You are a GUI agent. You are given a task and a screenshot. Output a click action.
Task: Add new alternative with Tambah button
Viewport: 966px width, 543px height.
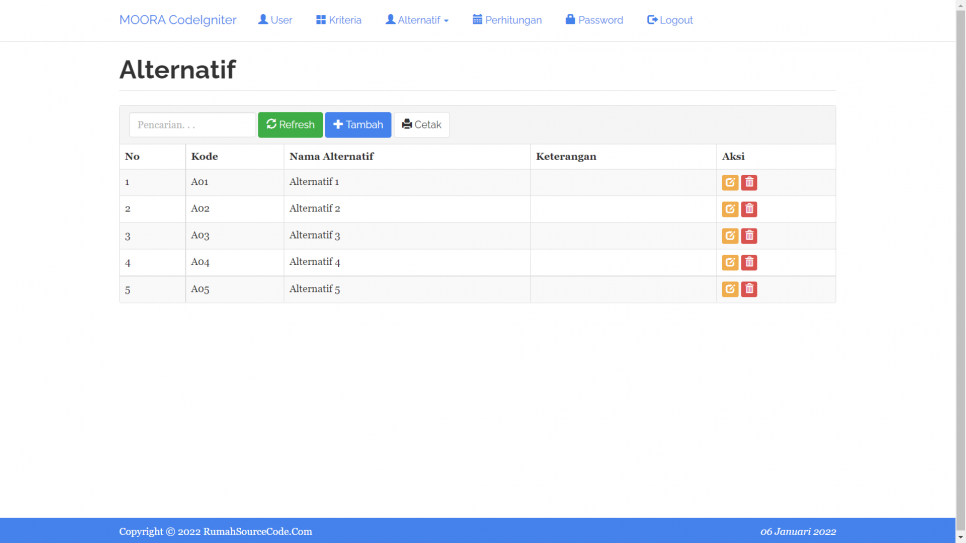[358, 125]
